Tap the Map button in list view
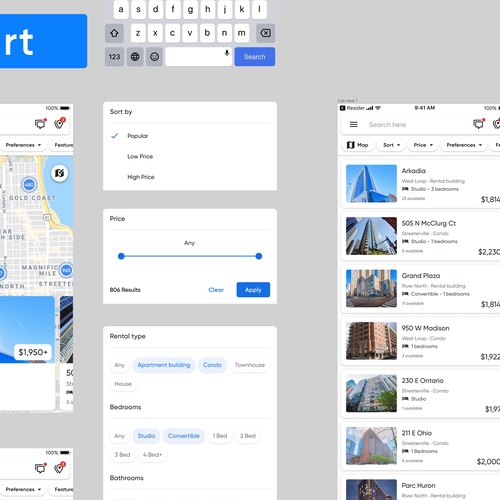This screenshot has height=500, width=500. [357, 145]
